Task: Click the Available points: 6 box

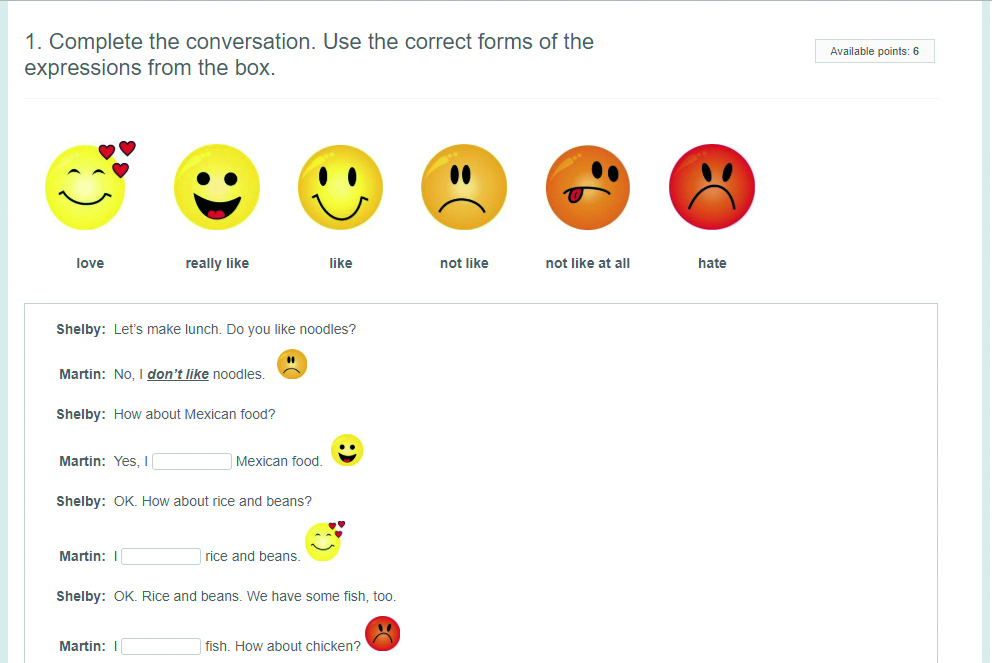Action: 874,51
